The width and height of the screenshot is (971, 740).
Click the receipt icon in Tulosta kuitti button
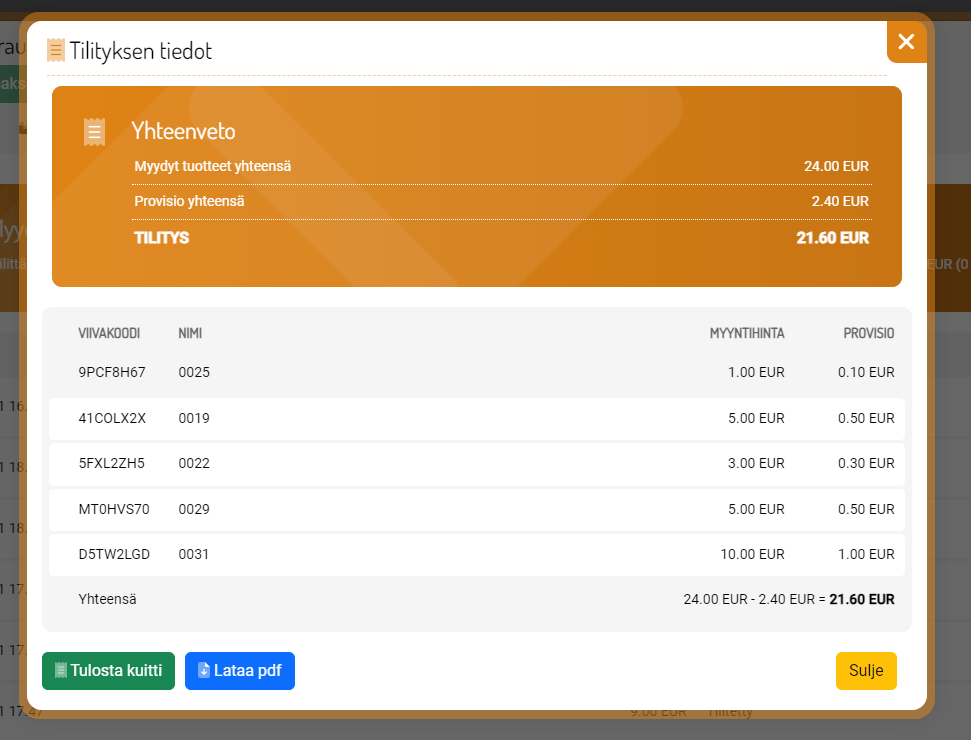(x=60, y=671)
